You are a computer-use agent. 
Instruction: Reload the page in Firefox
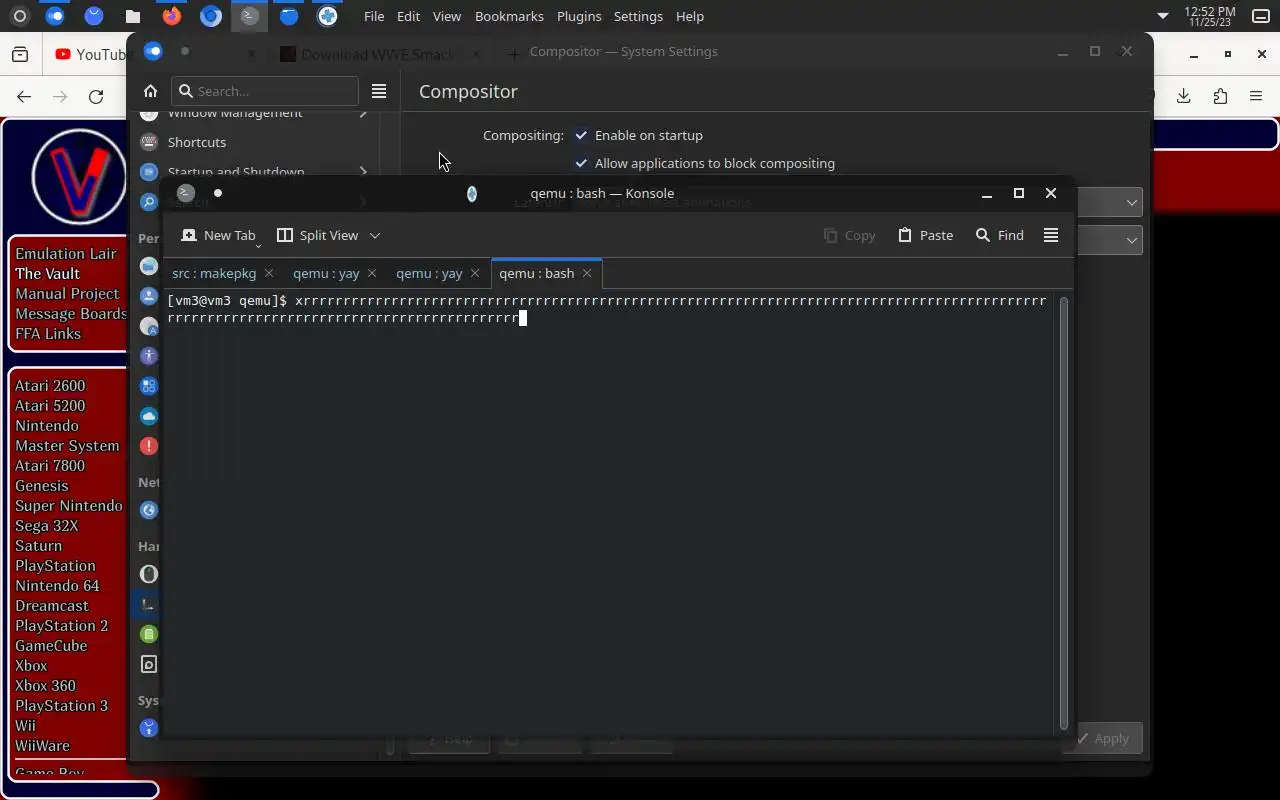pyautogui.click(x=96, y=96)
